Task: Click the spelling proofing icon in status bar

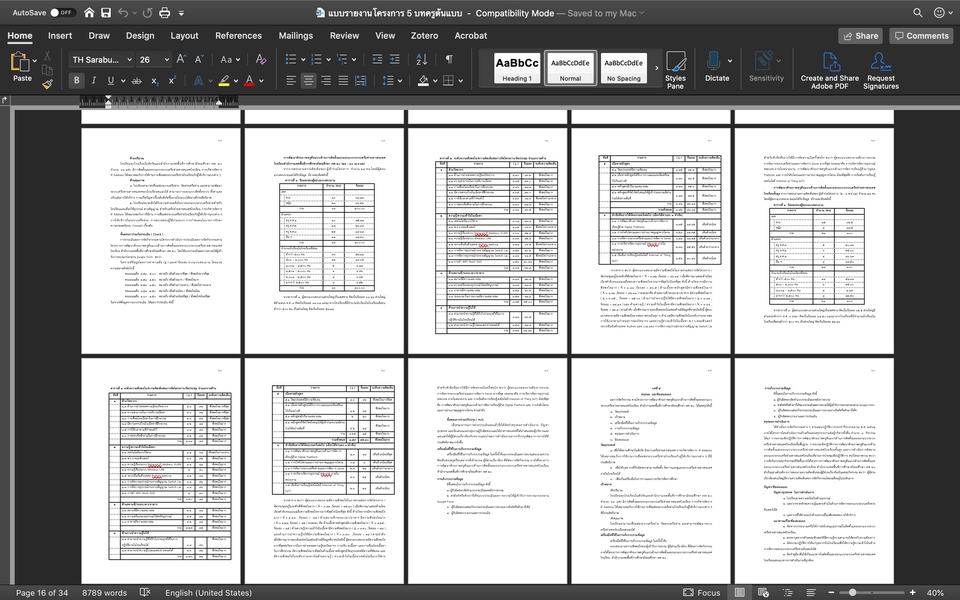Action: tap(145, 592)
